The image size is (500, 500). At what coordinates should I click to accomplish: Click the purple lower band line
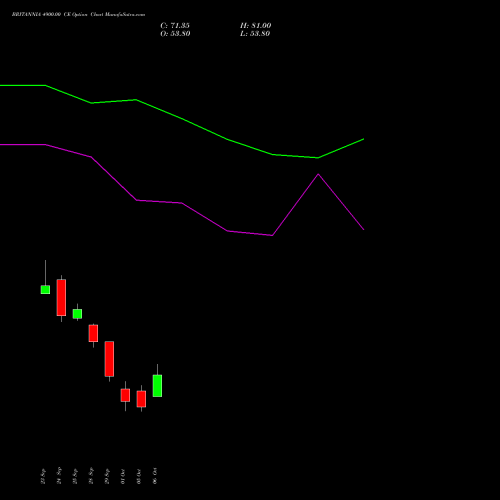(182, 203)
